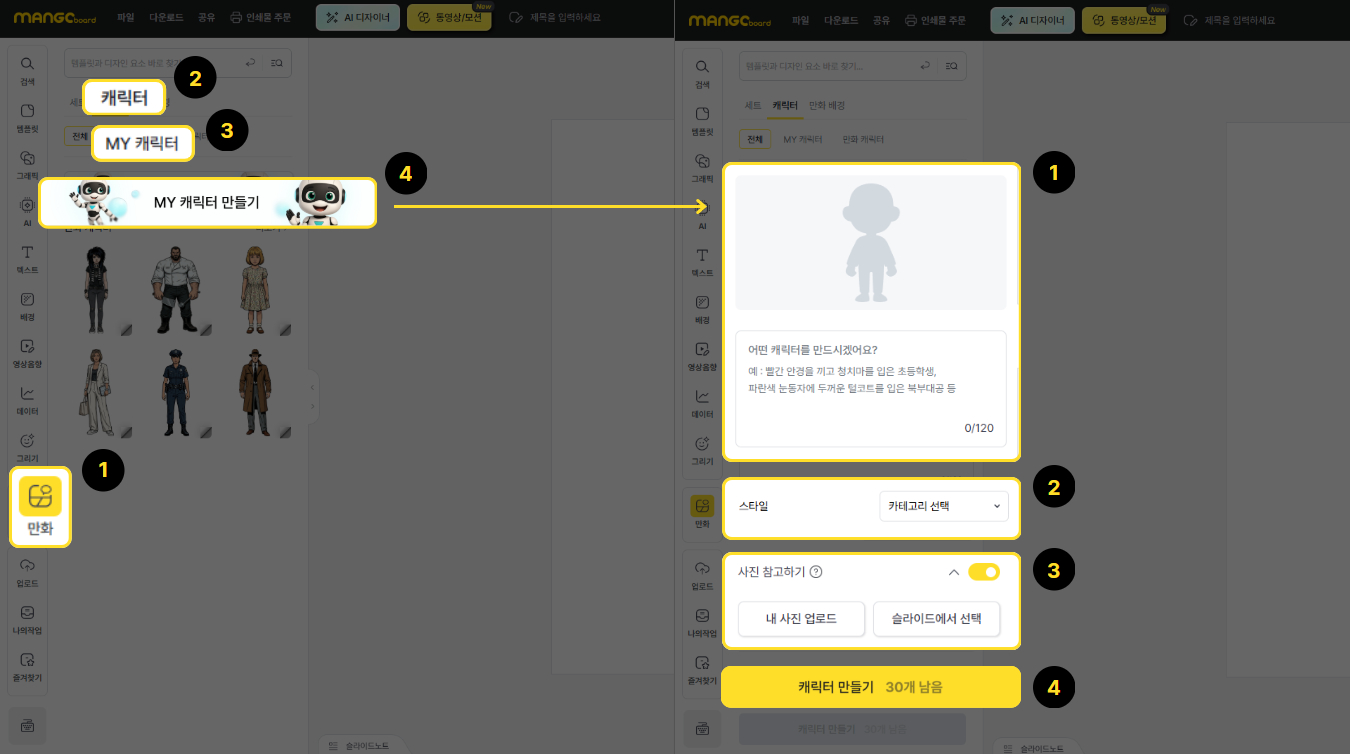Select the 텍스트 tool in the left panel sidebar
Viewport: 1350px width, 754px height.
27,258
